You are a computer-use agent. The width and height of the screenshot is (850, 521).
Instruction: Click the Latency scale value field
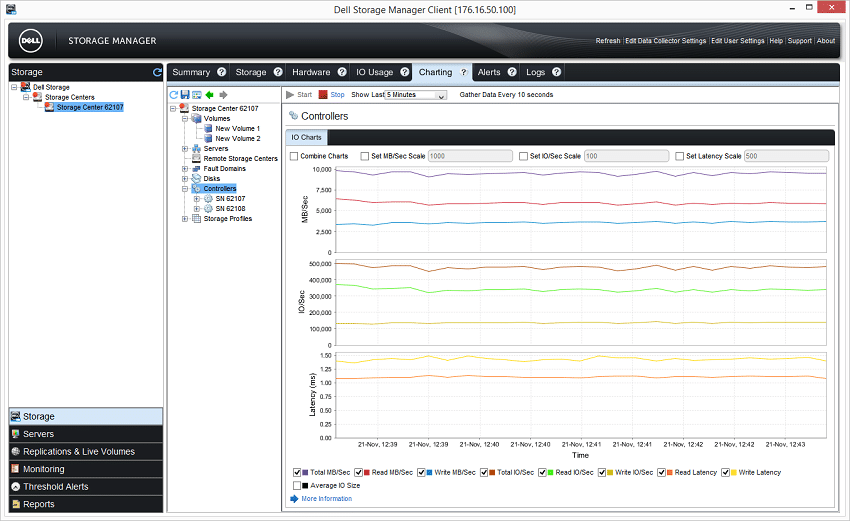click(786, 156)
